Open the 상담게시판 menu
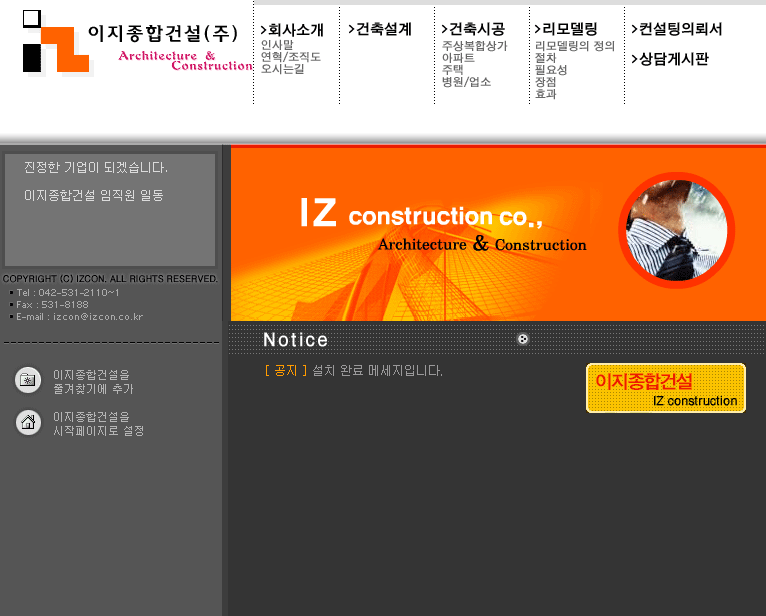This screenshot has width=766, height=616. click(670, 59)
